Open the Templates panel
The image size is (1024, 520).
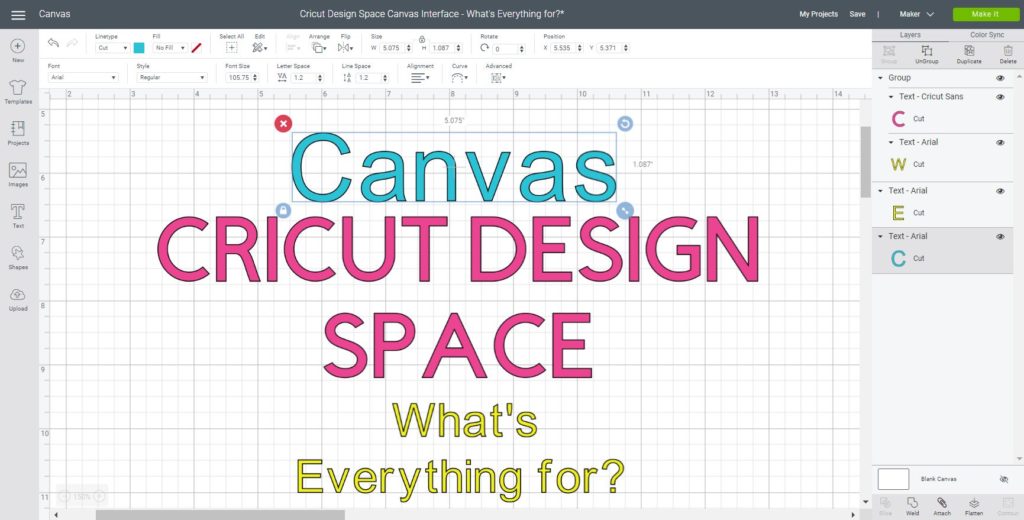tap(18, 92)
